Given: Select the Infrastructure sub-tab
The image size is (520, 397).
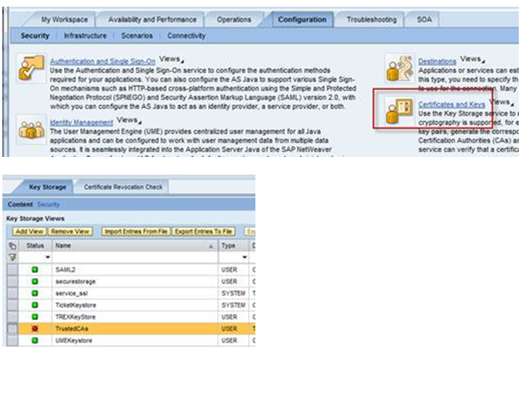Looking at the screenshot, I should [85, 36].
